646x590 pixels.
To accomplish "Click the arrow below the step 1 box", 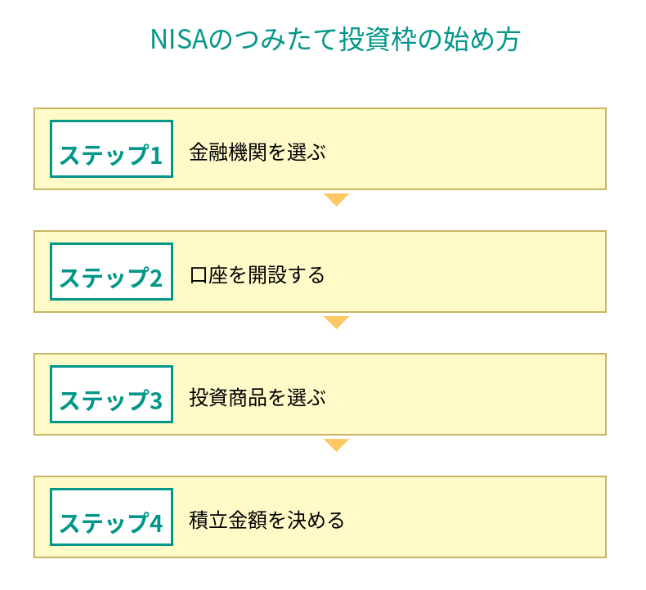I will click(336, 200).
